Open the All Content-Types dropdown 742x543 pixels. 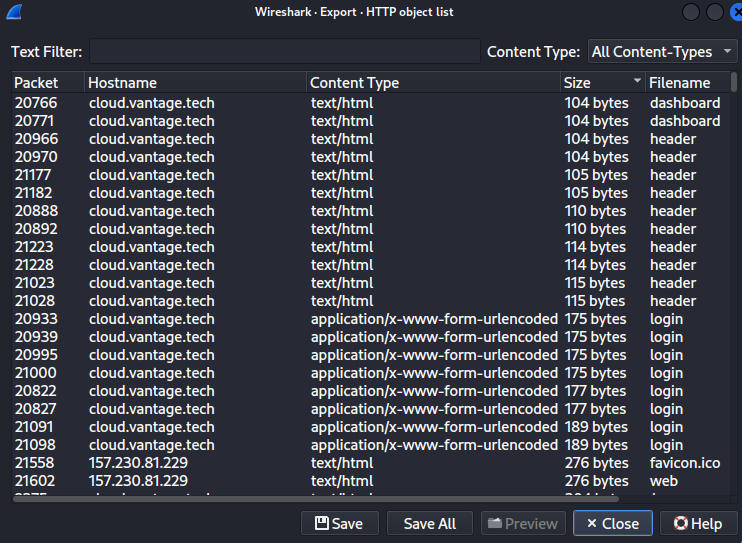(662, 51)
